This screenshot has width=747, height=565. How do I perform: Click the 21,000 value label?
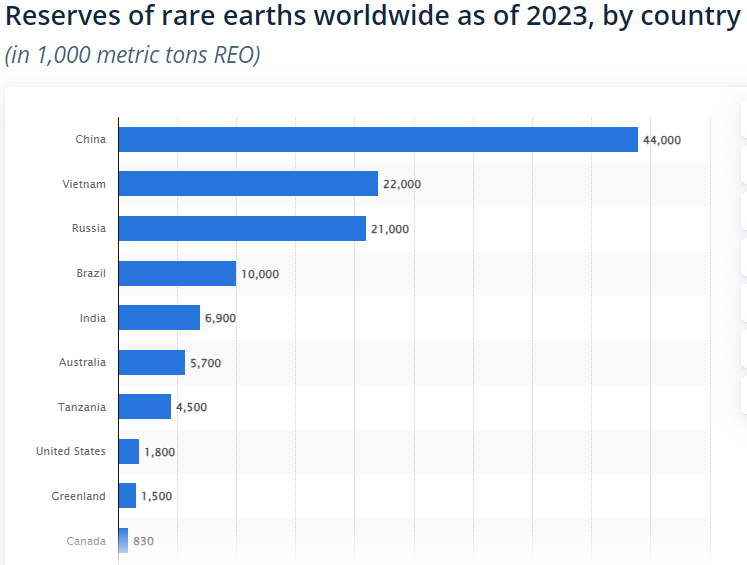(x=390, y=229)
